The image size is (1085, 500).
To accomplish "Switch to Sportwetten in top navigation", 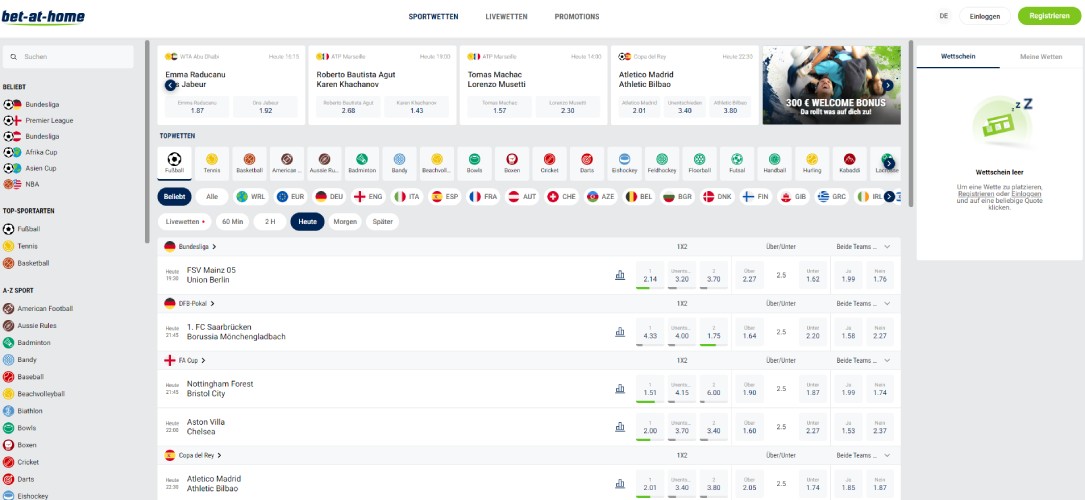I will (x=433, y=17).
